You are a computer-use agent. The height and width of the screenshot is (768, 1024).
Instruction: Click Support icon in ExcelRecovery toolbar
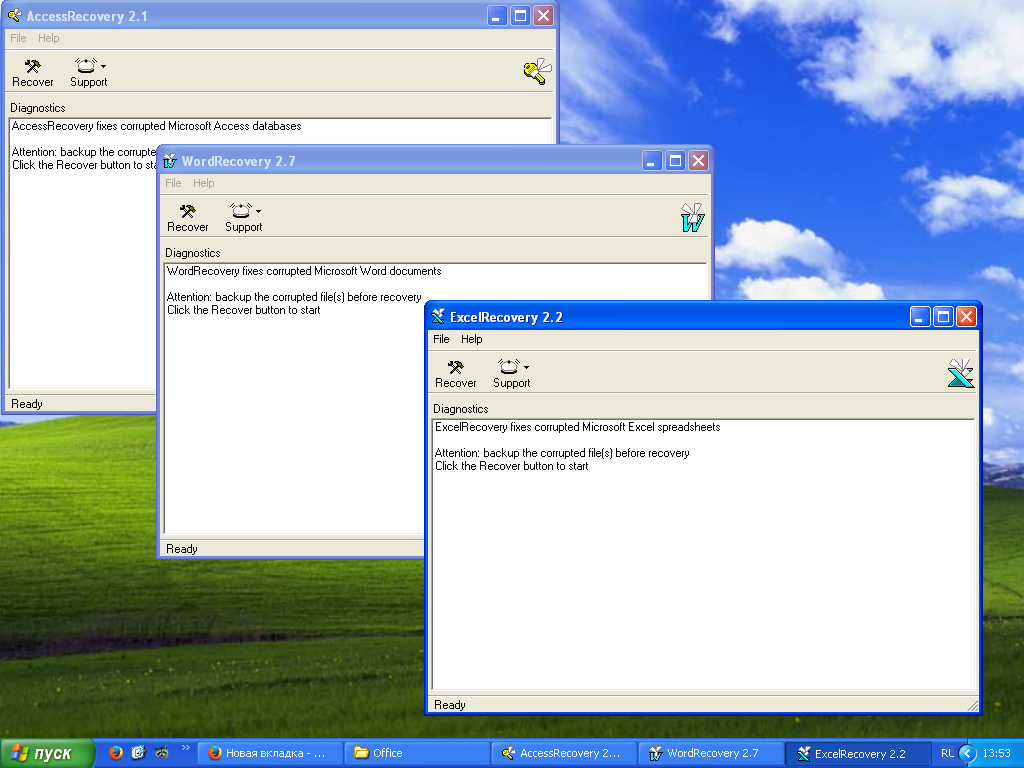pyautogui.click(x=508, y=368)
